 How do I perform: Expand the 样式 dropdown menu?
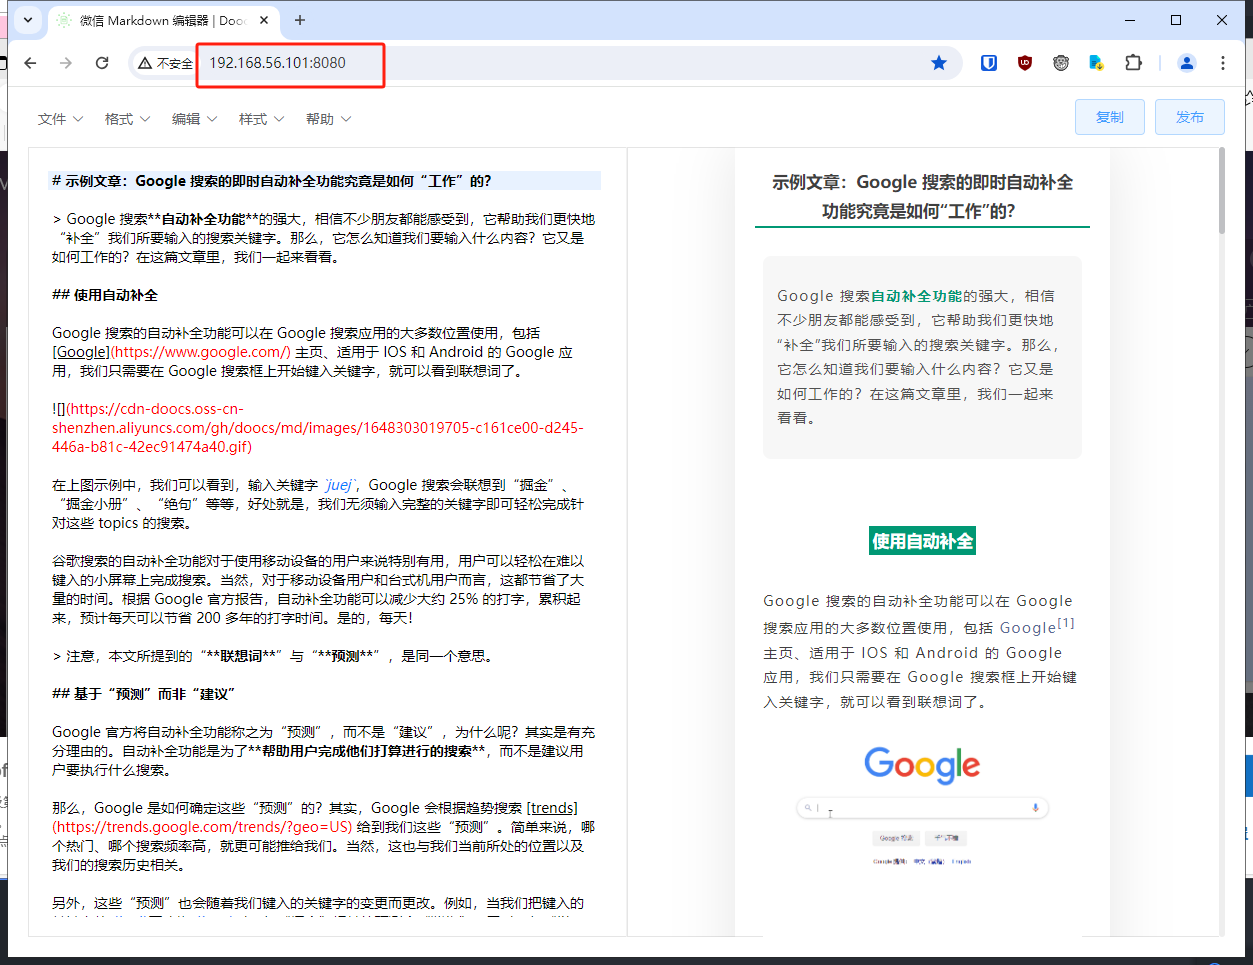(x=261, y=119)
